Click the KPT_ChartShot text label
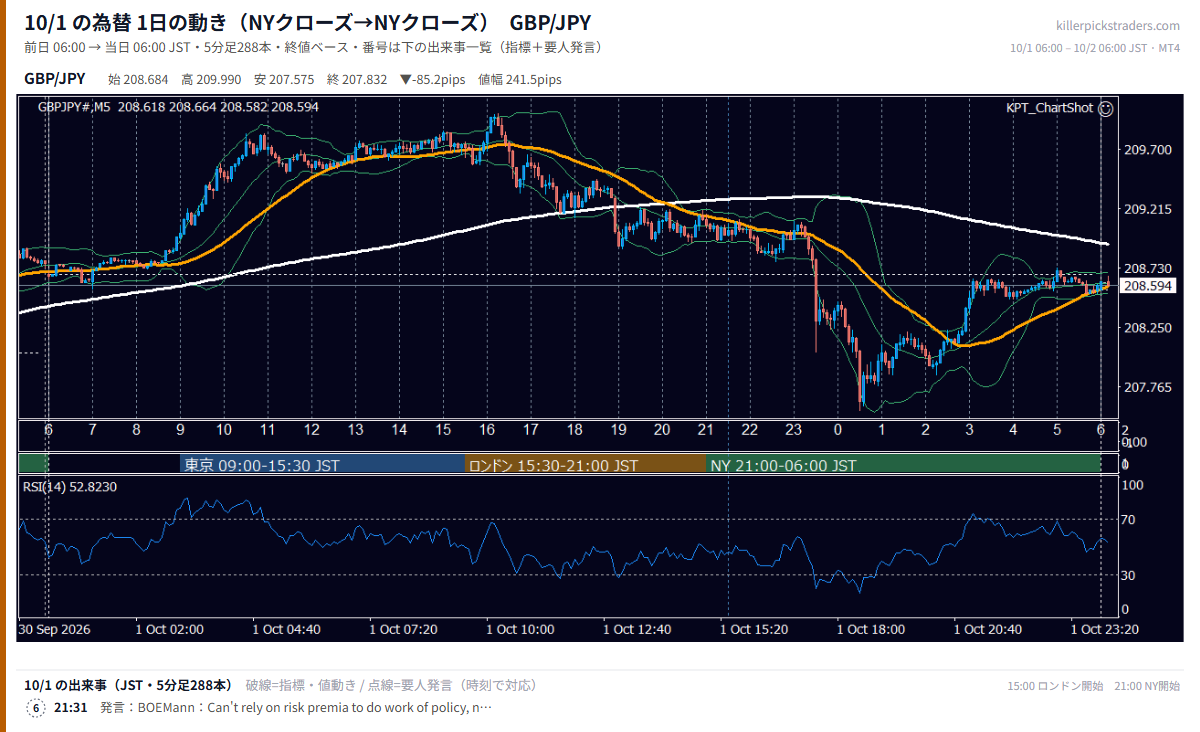The width and height of the screenshot is (1200, 732). (1049, 108)
